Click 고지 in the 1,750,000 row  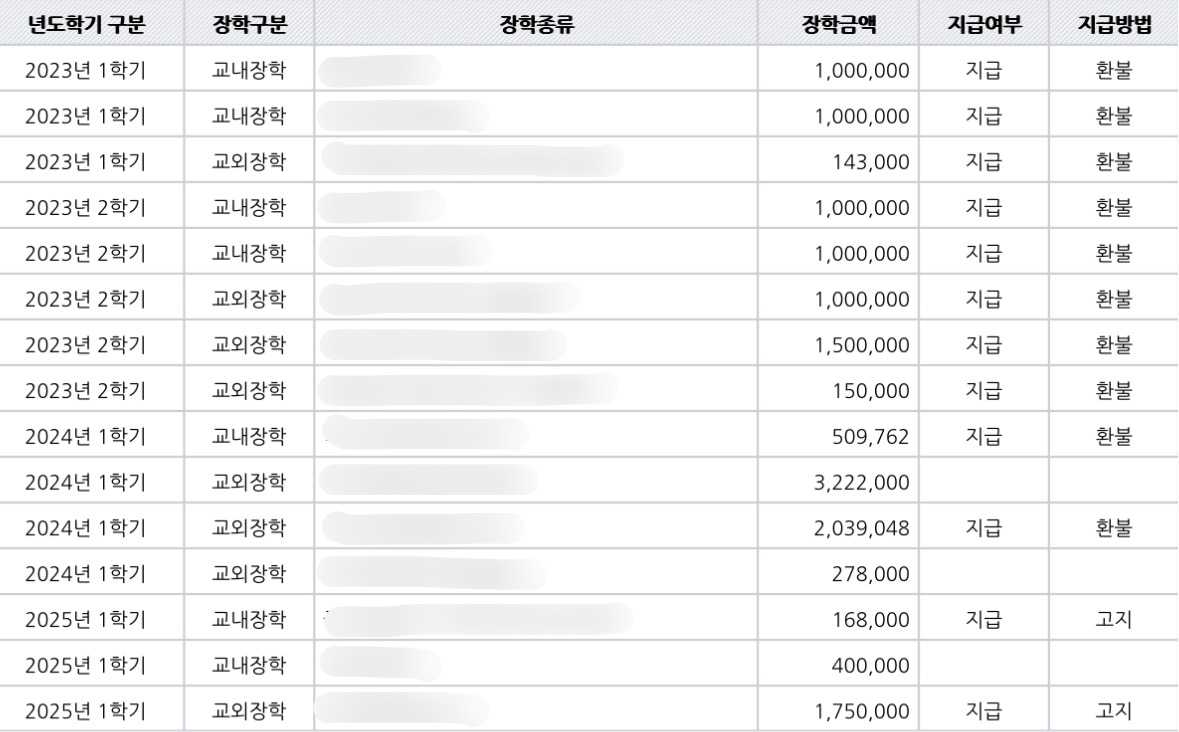click(1114, 711)
